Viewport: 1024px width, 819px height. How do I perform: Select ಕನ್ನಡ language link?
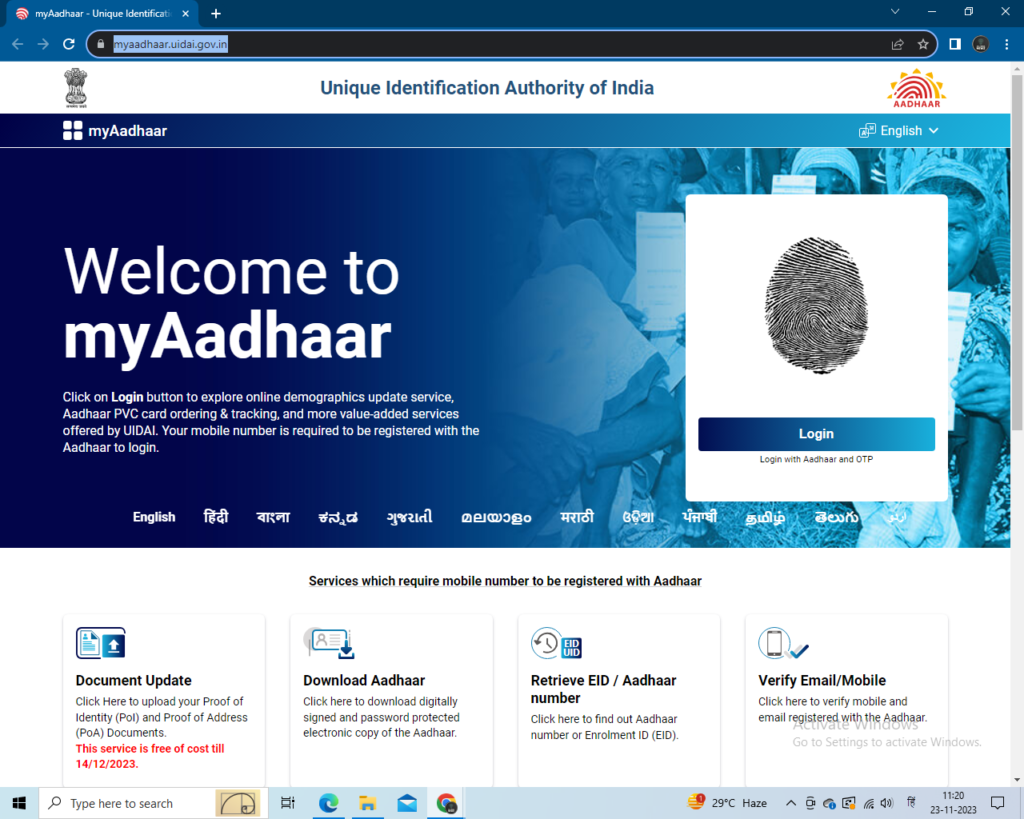(x=338, y=517)
